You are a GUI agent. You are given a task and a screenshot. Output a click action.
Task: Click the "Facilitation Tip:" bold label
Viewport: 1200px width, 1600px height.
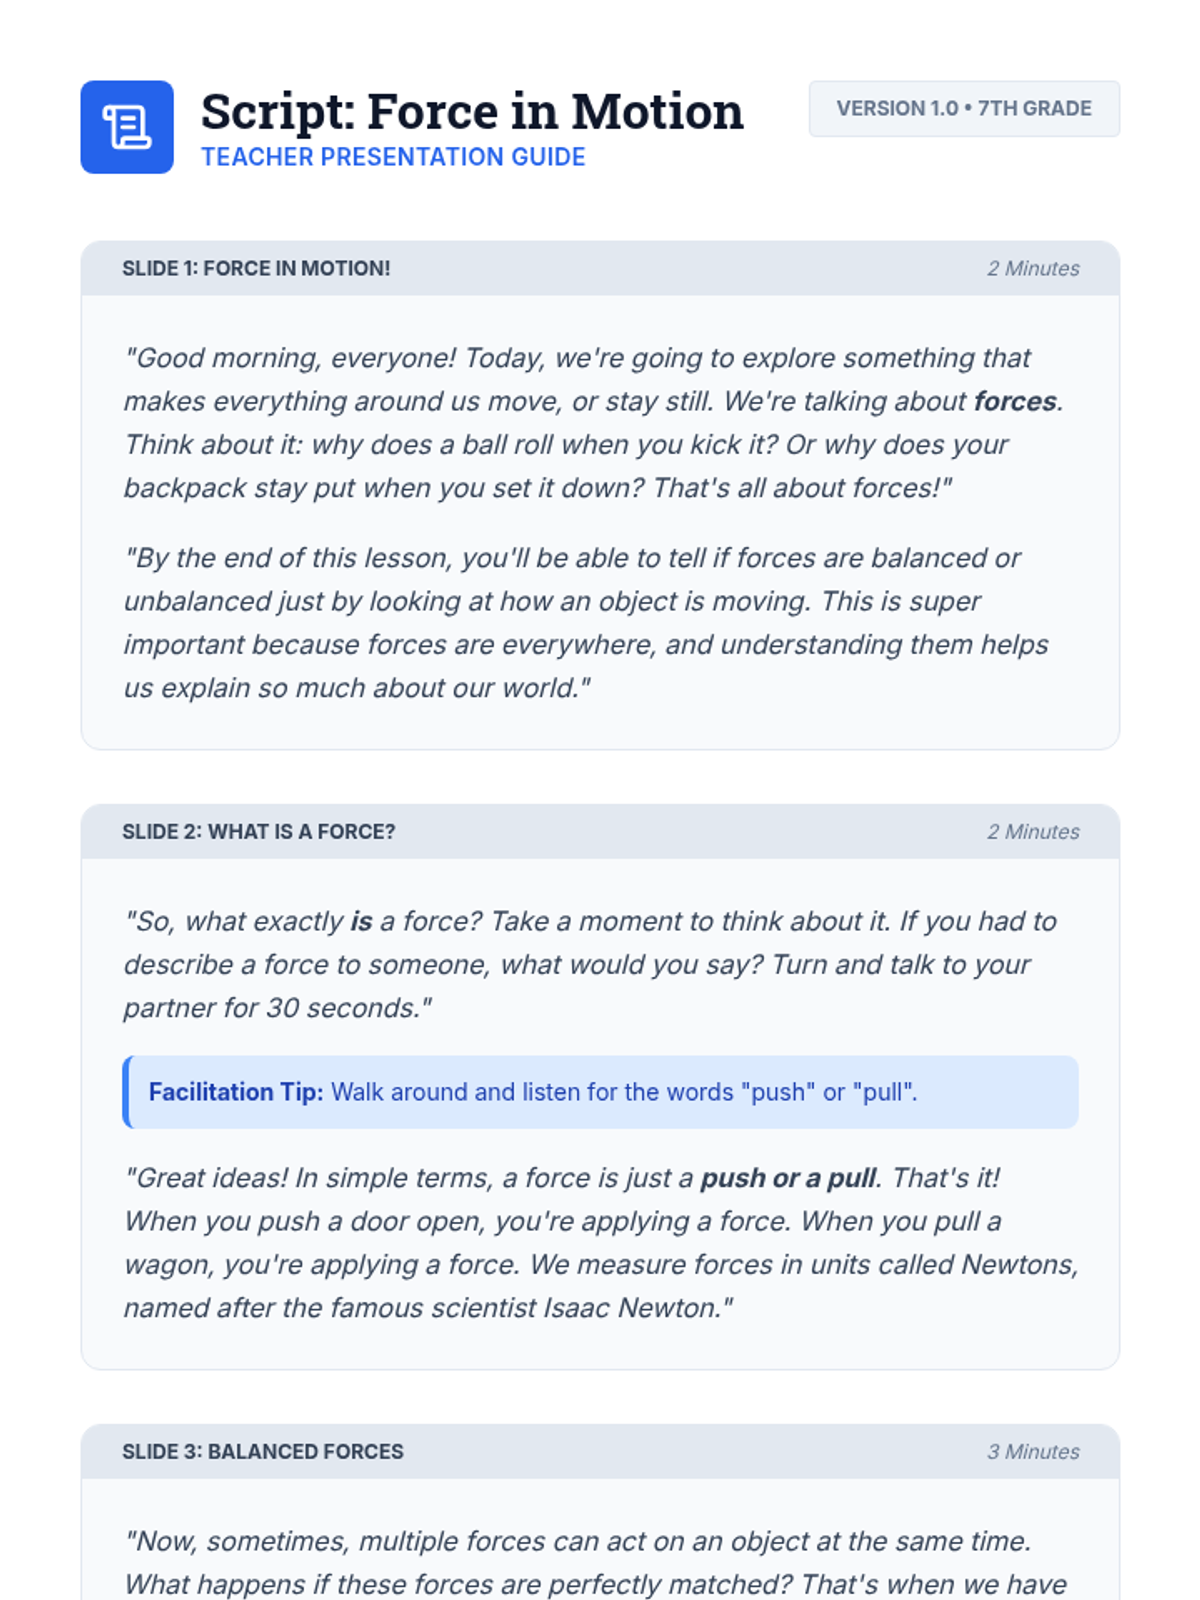(236, 1092)
